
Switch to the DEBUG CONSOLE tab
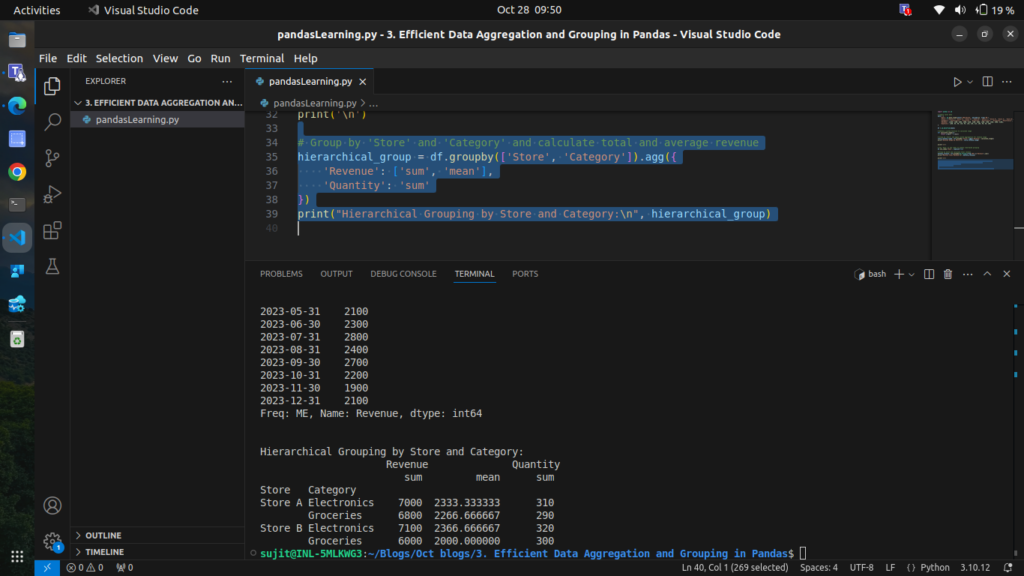click(x=403, y=274)
